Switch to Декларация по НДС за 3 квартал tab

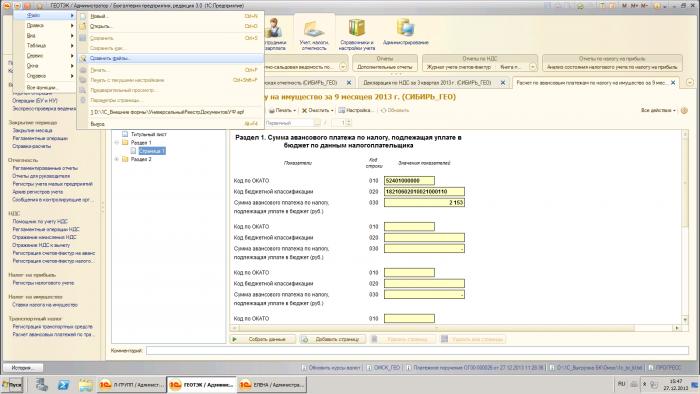pyautogui.click(x=427, y=83)
